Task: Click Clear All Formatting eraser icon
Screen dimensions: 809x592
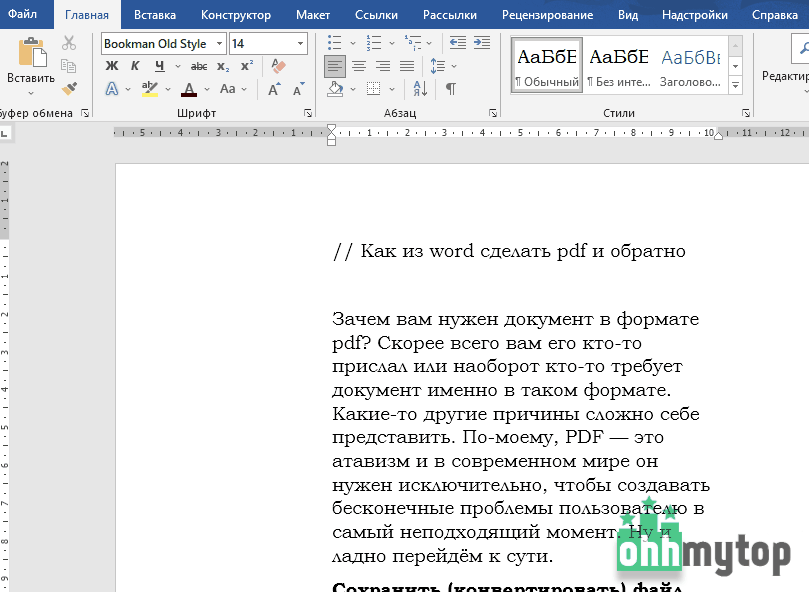Action: (x=278, y=66)
